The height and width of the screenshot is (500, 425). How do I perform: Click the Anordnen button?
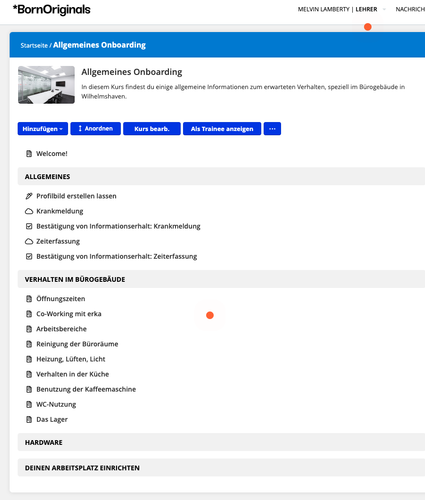[x=96, y=129]
